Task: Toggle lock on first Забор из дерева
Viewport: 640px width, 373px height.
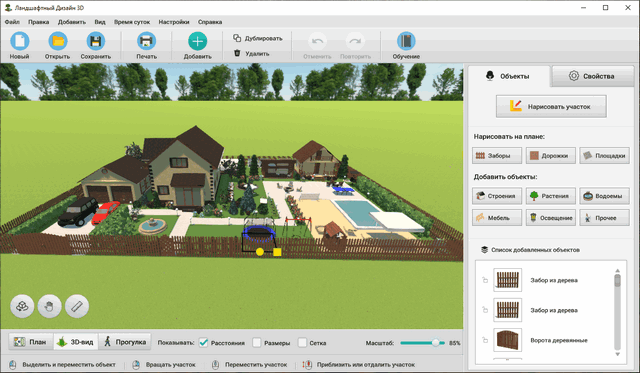Action: point(485,280)
